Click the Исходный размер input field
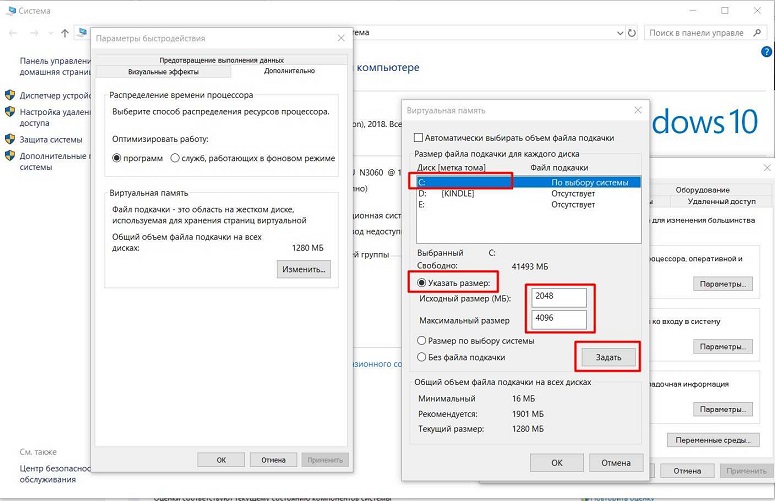The width and height of the screenshot is (775, 501). tap(559, 297)
